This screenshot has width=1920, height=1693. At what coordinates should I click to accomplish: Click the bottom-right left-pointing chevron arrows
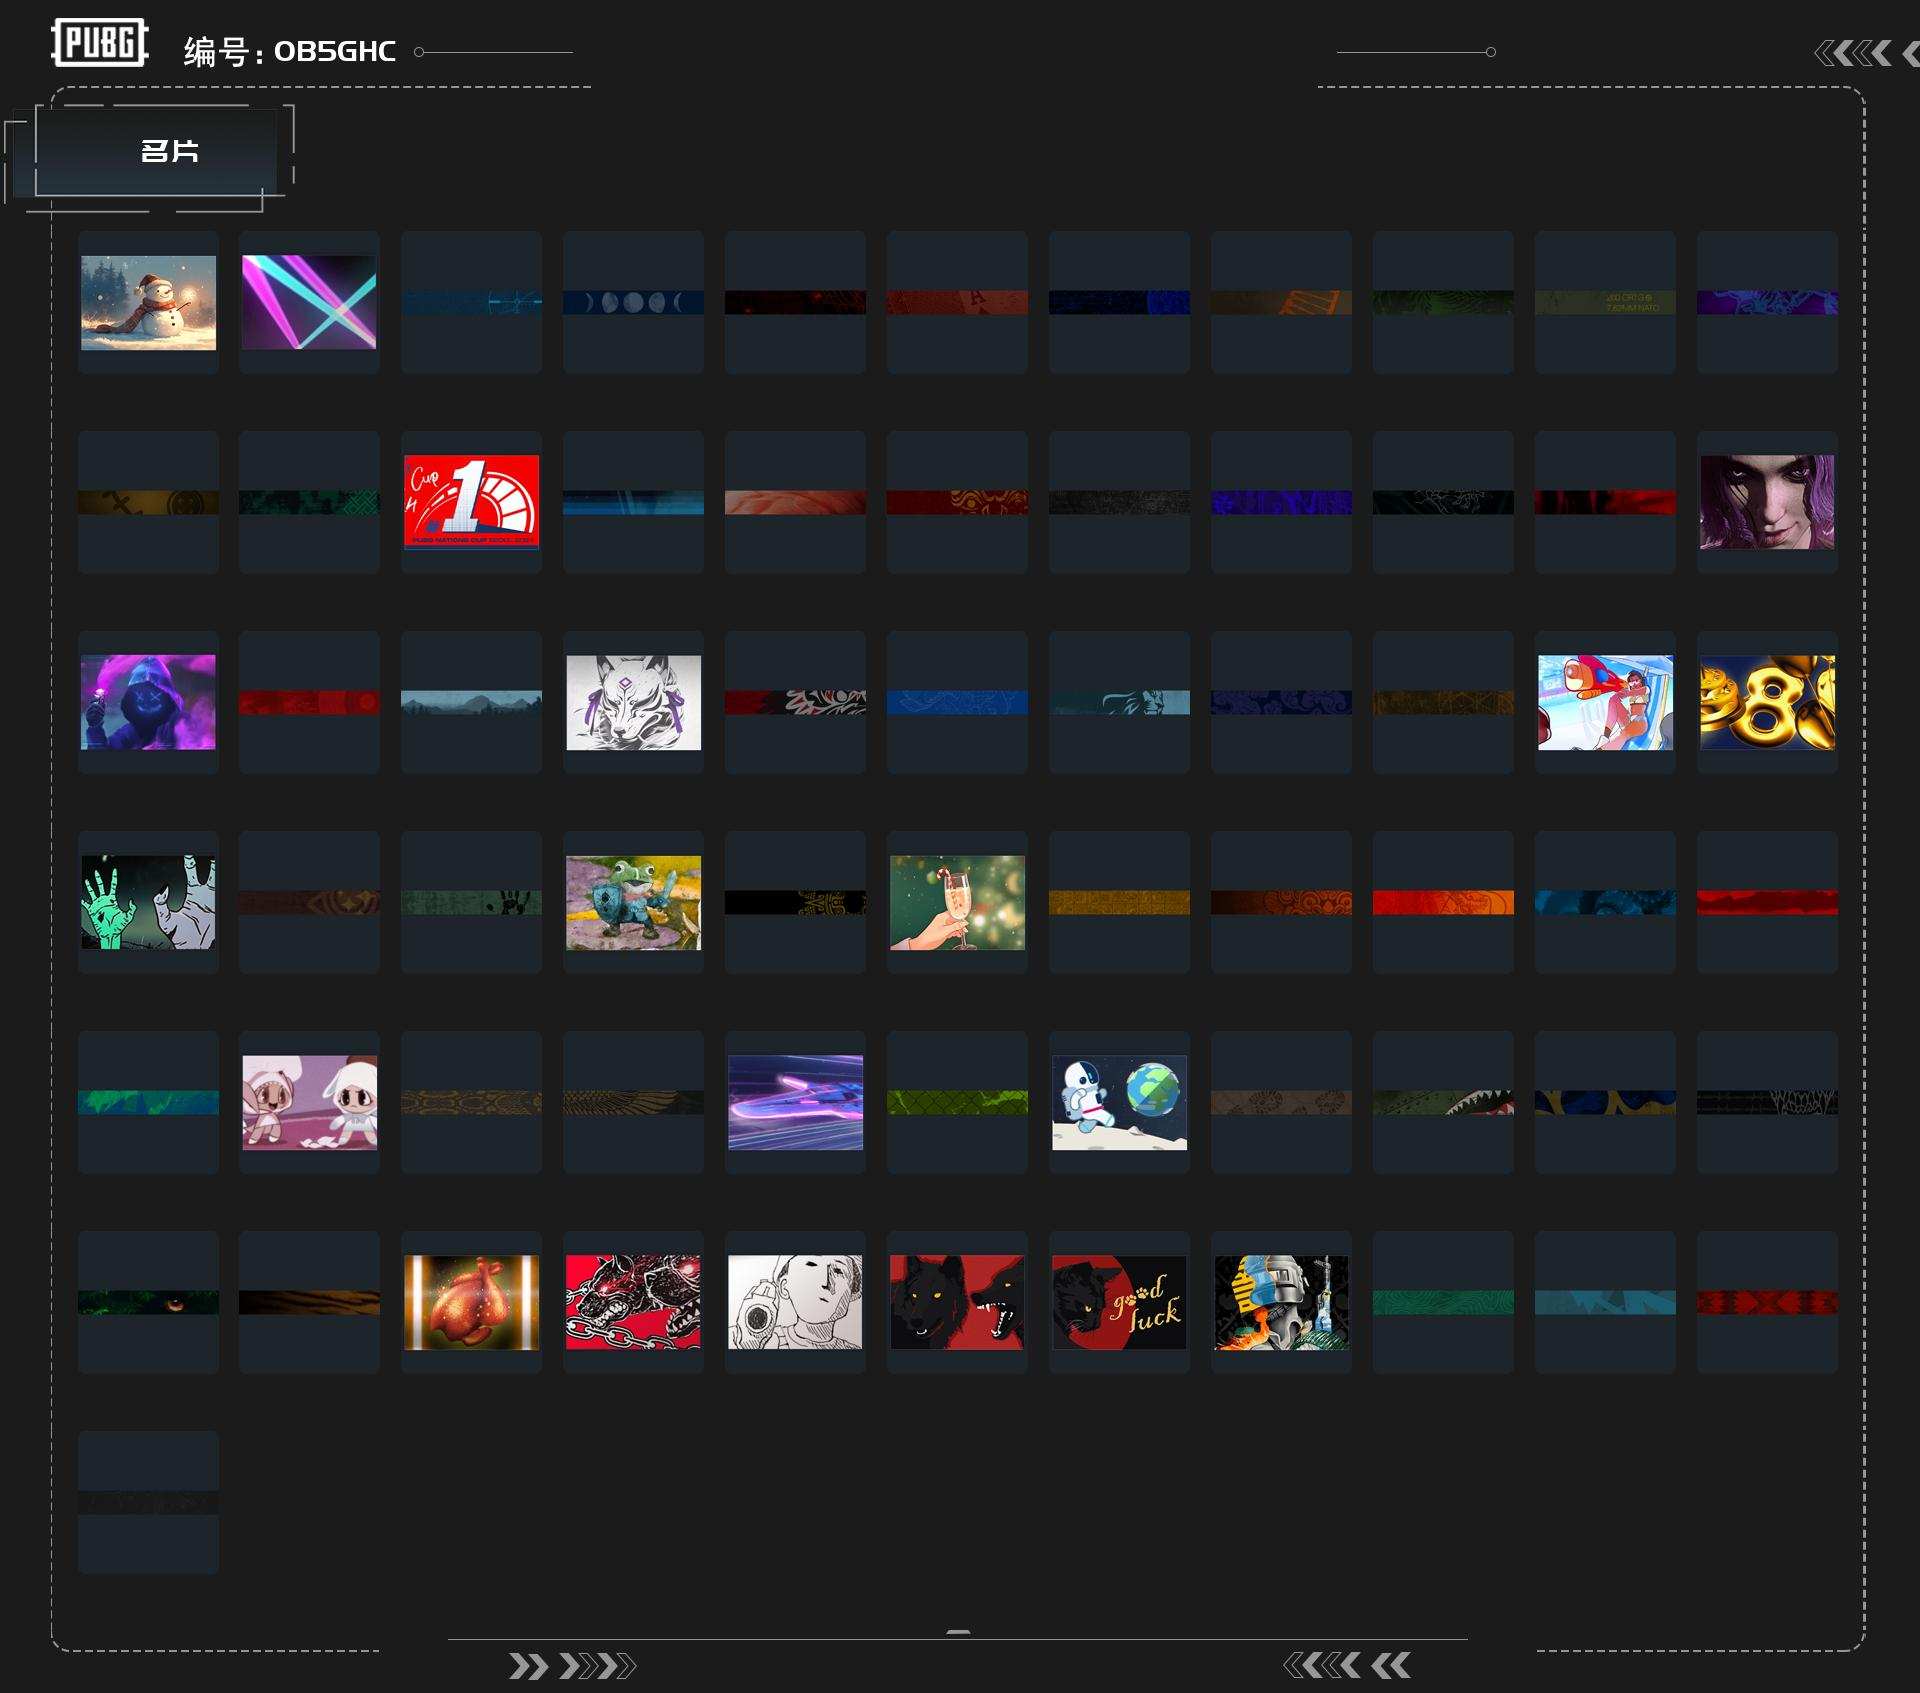tap(1346, 1665)
